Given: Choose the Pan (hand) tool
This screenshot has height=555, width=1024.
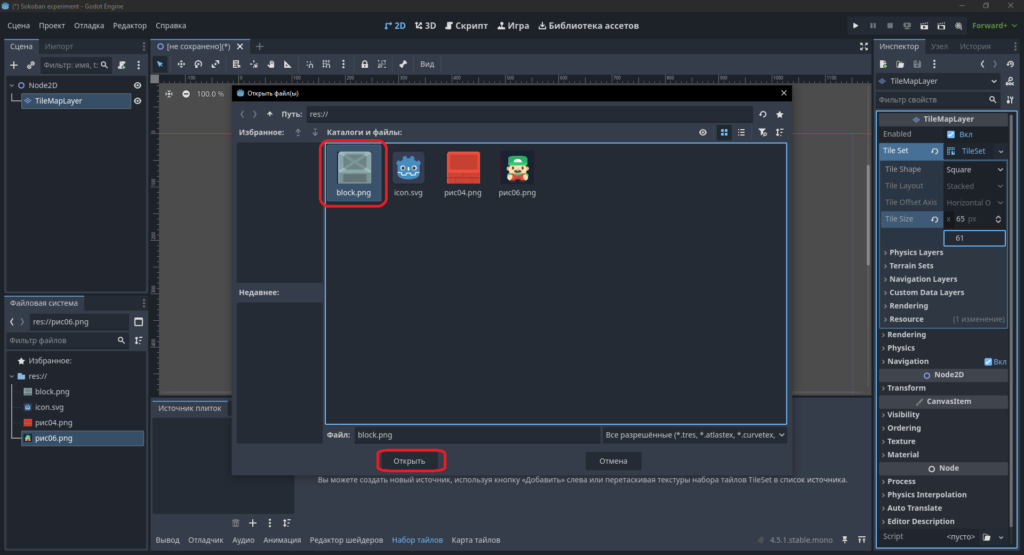Looking at the screenshot, I should click(270, 64).
